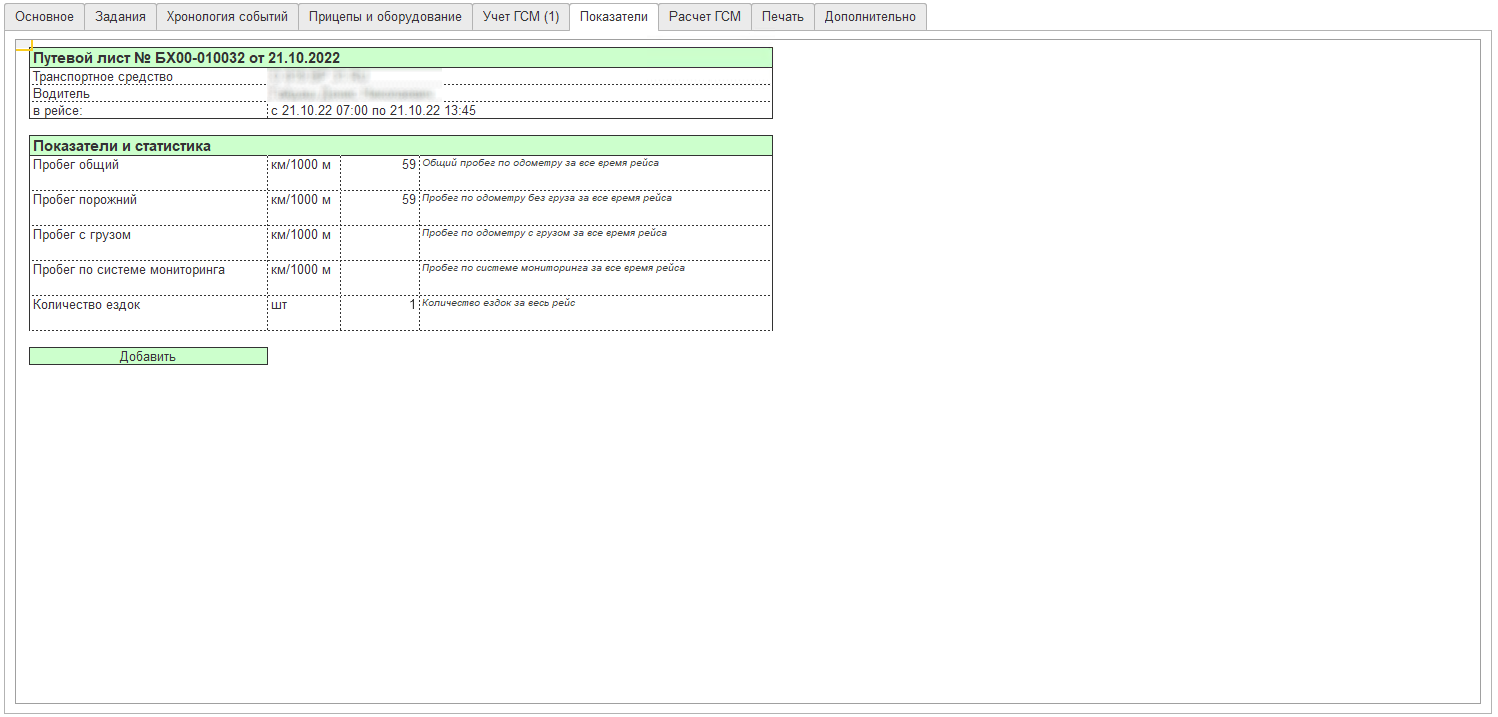
Task: Show the Дополнительно tab
Action: coord(869,17)
